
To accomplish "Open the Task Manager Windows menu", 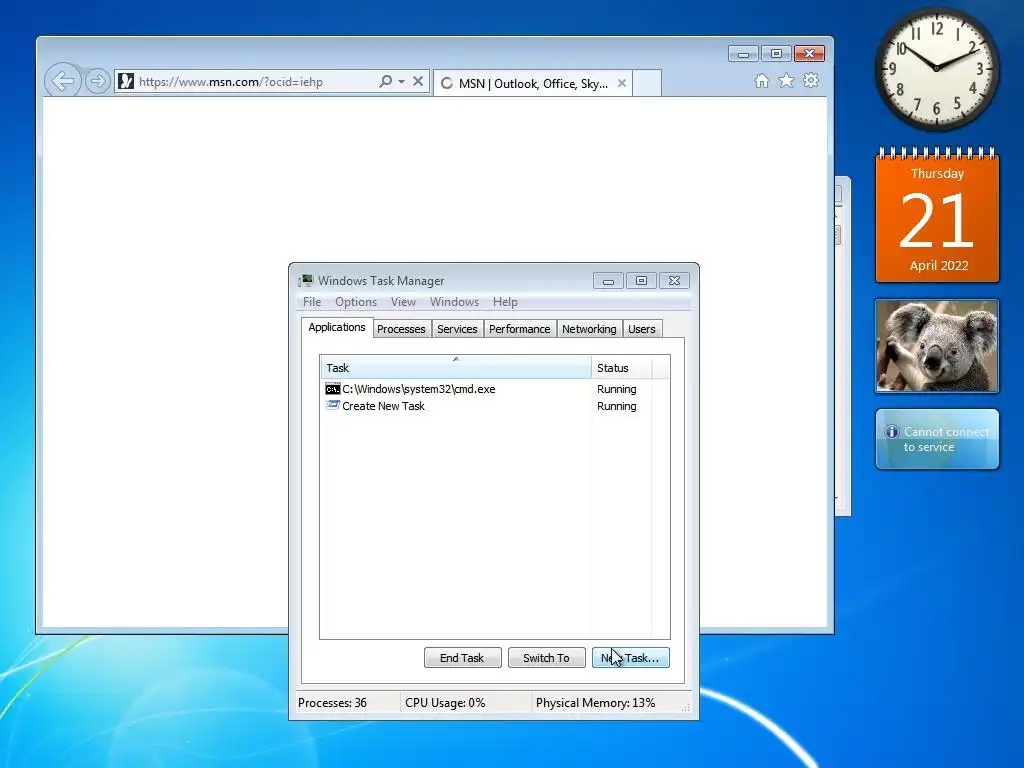I will [x=454, y=302].
